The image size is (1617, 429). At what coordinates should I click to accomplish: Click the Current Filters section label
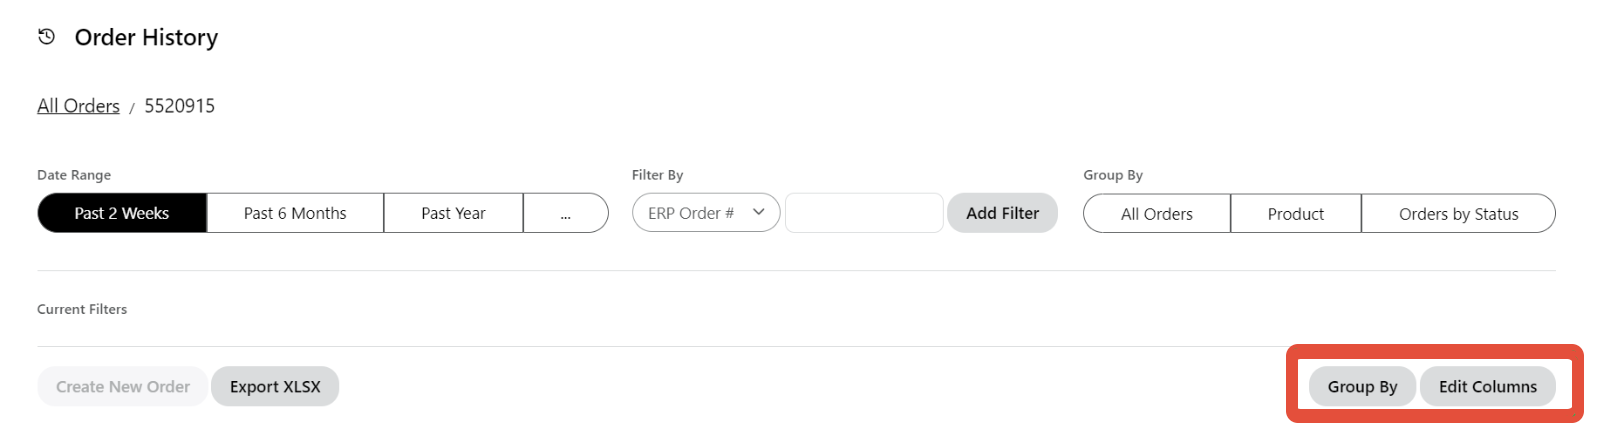click(x=82, y=309)
